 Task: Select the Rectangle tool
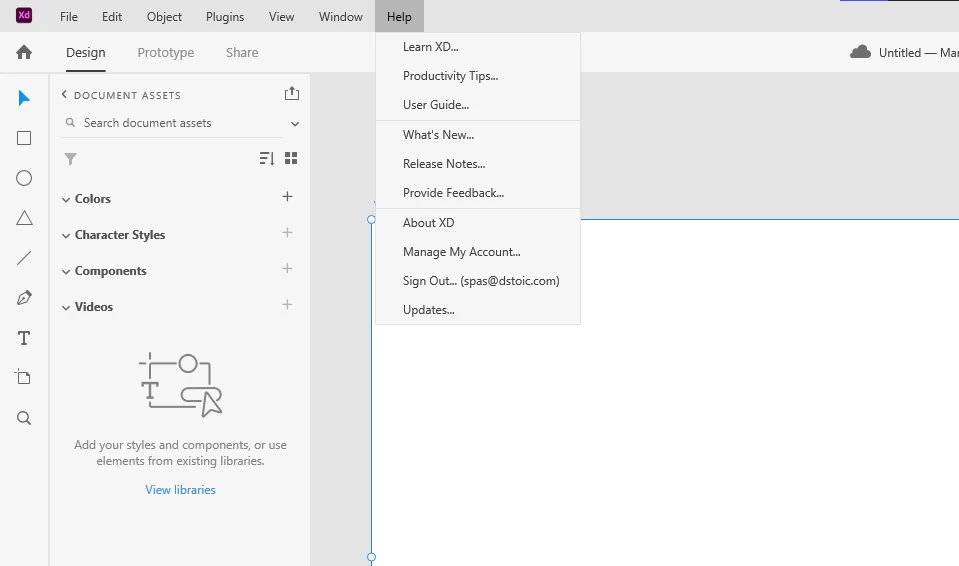pyautogui.click(x=24, y=138)
